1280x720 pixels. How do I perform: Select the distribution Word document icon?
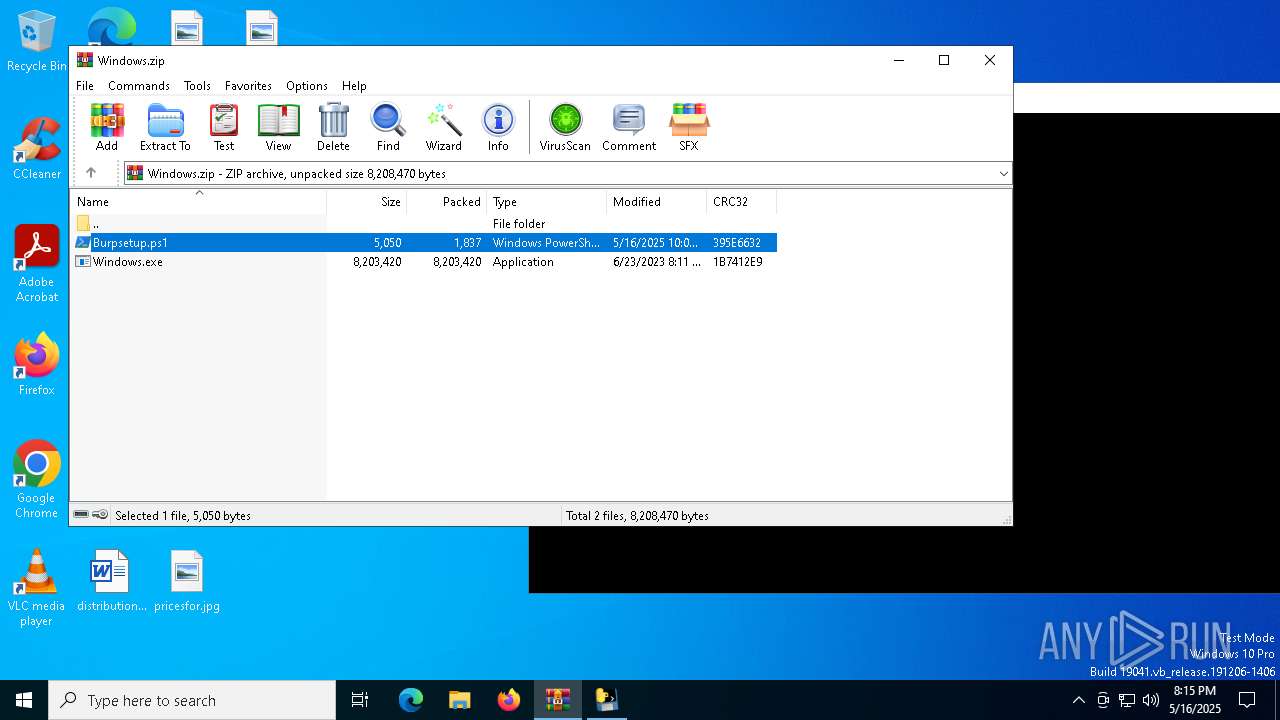(x=111, y=581)
